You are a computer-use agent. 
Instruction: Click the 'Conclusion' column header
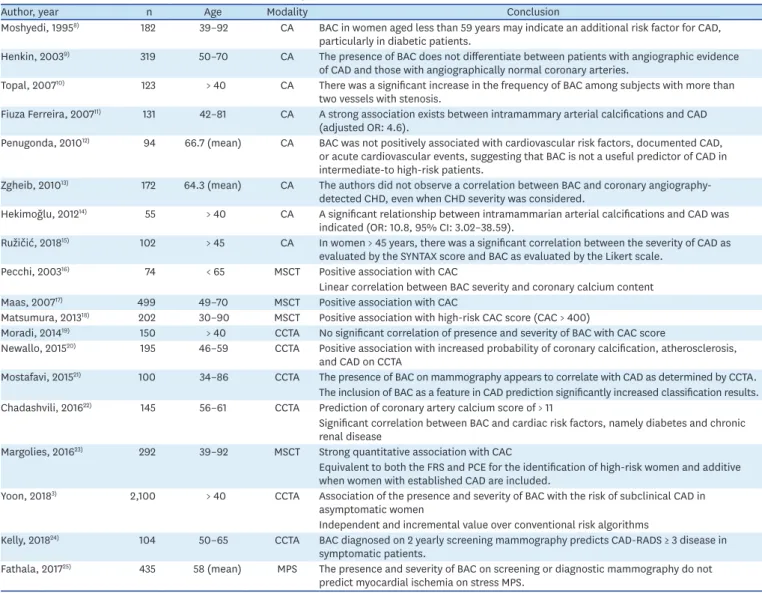point(533,12)
